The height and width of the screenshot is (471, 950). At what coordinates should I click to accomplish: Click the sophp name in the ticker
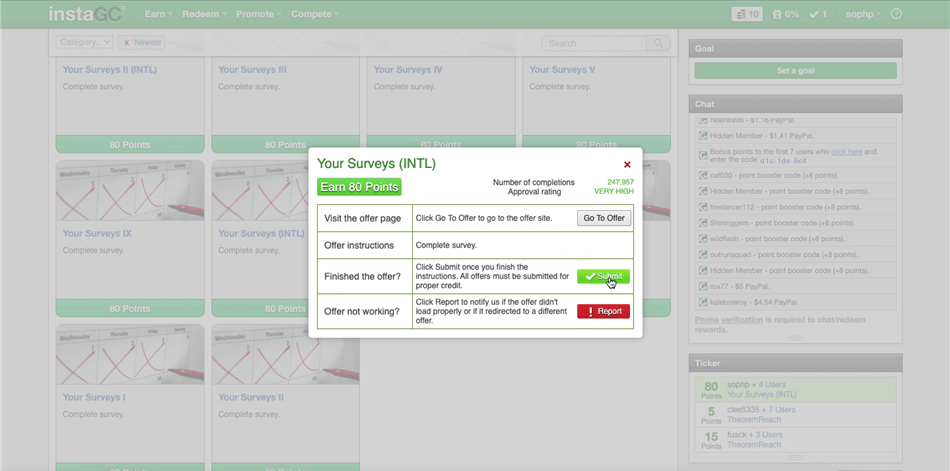(738, 384)
